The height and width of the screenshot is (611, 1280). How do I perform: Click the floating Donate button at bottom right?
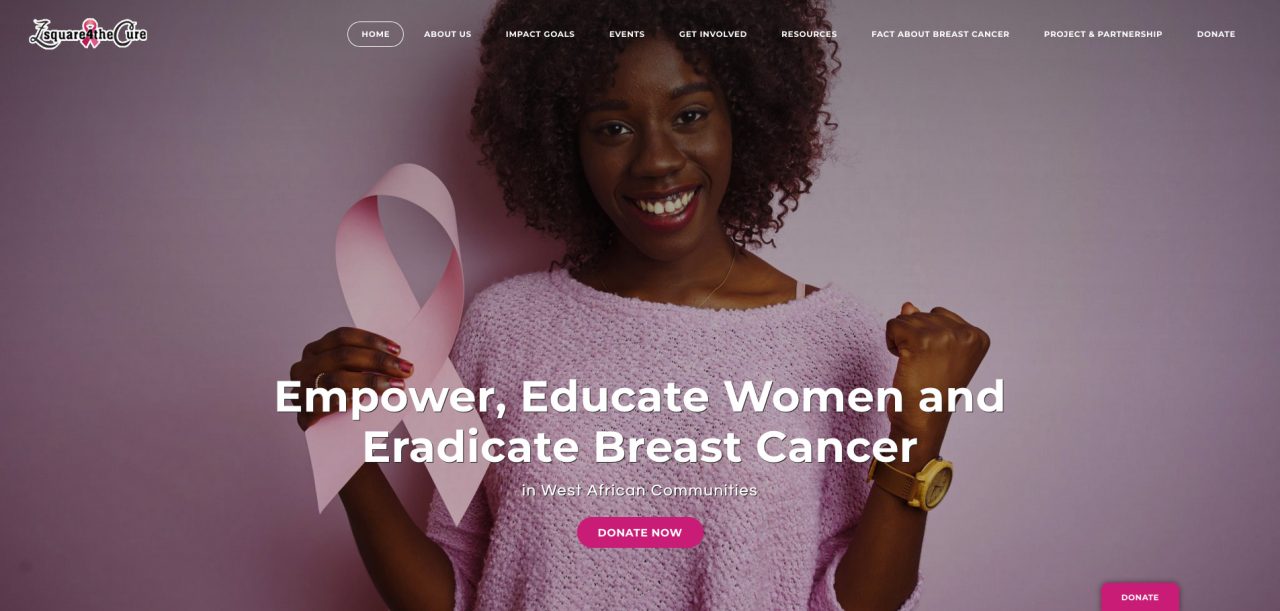click(1140, 597)
